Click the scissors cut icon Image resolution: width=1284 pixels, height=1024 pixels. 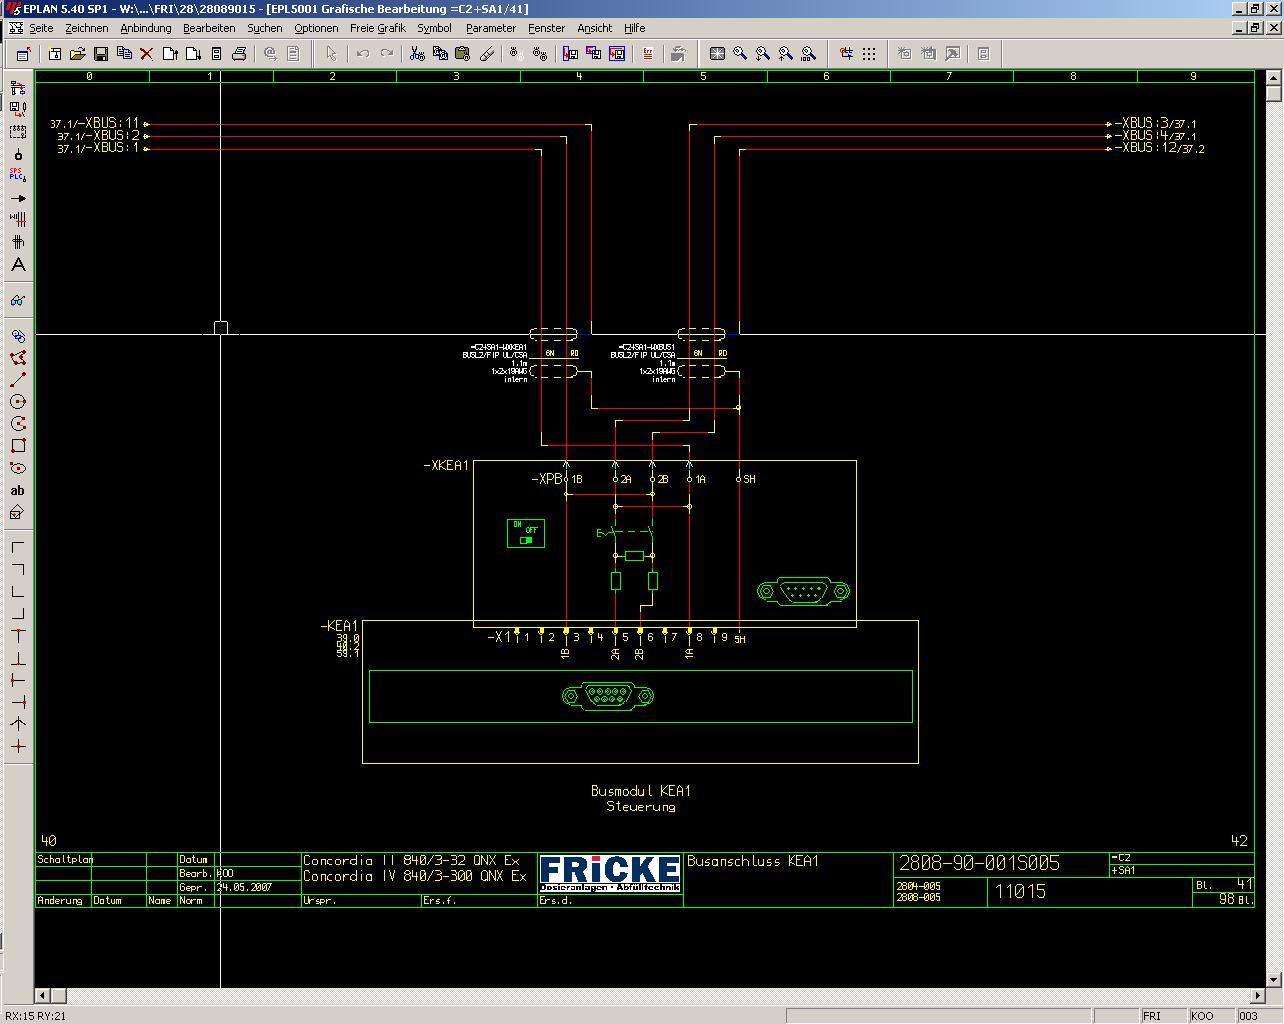pyautogui.click(x=418, y=54)
